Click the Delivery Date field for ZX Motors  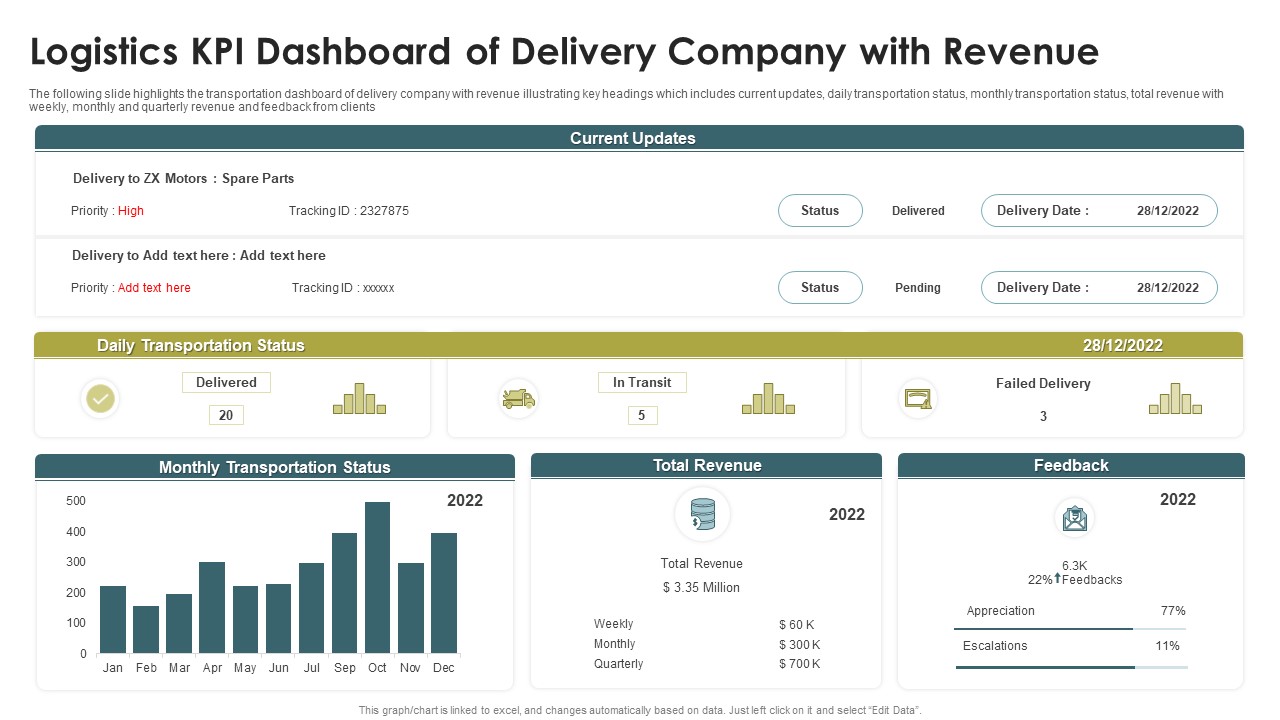[1099, 211]
